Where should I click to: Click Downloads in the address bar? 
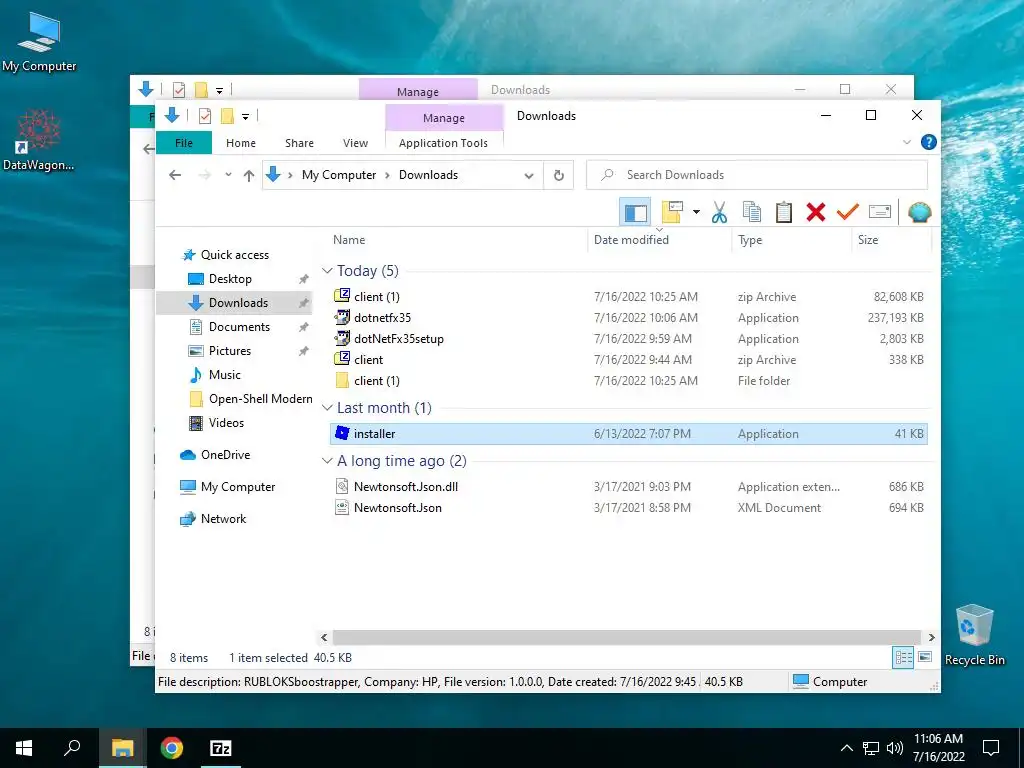coord(428,175)
